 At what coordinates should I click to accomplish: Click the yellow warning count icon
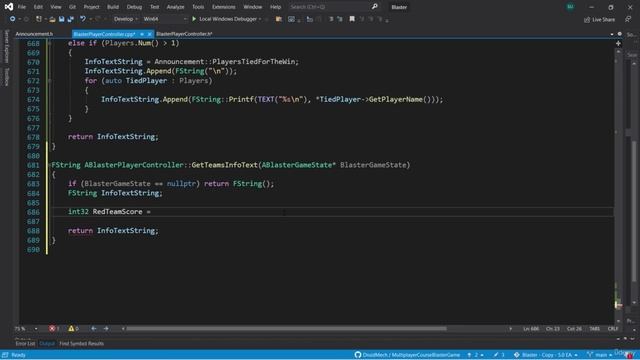point(71,329)
